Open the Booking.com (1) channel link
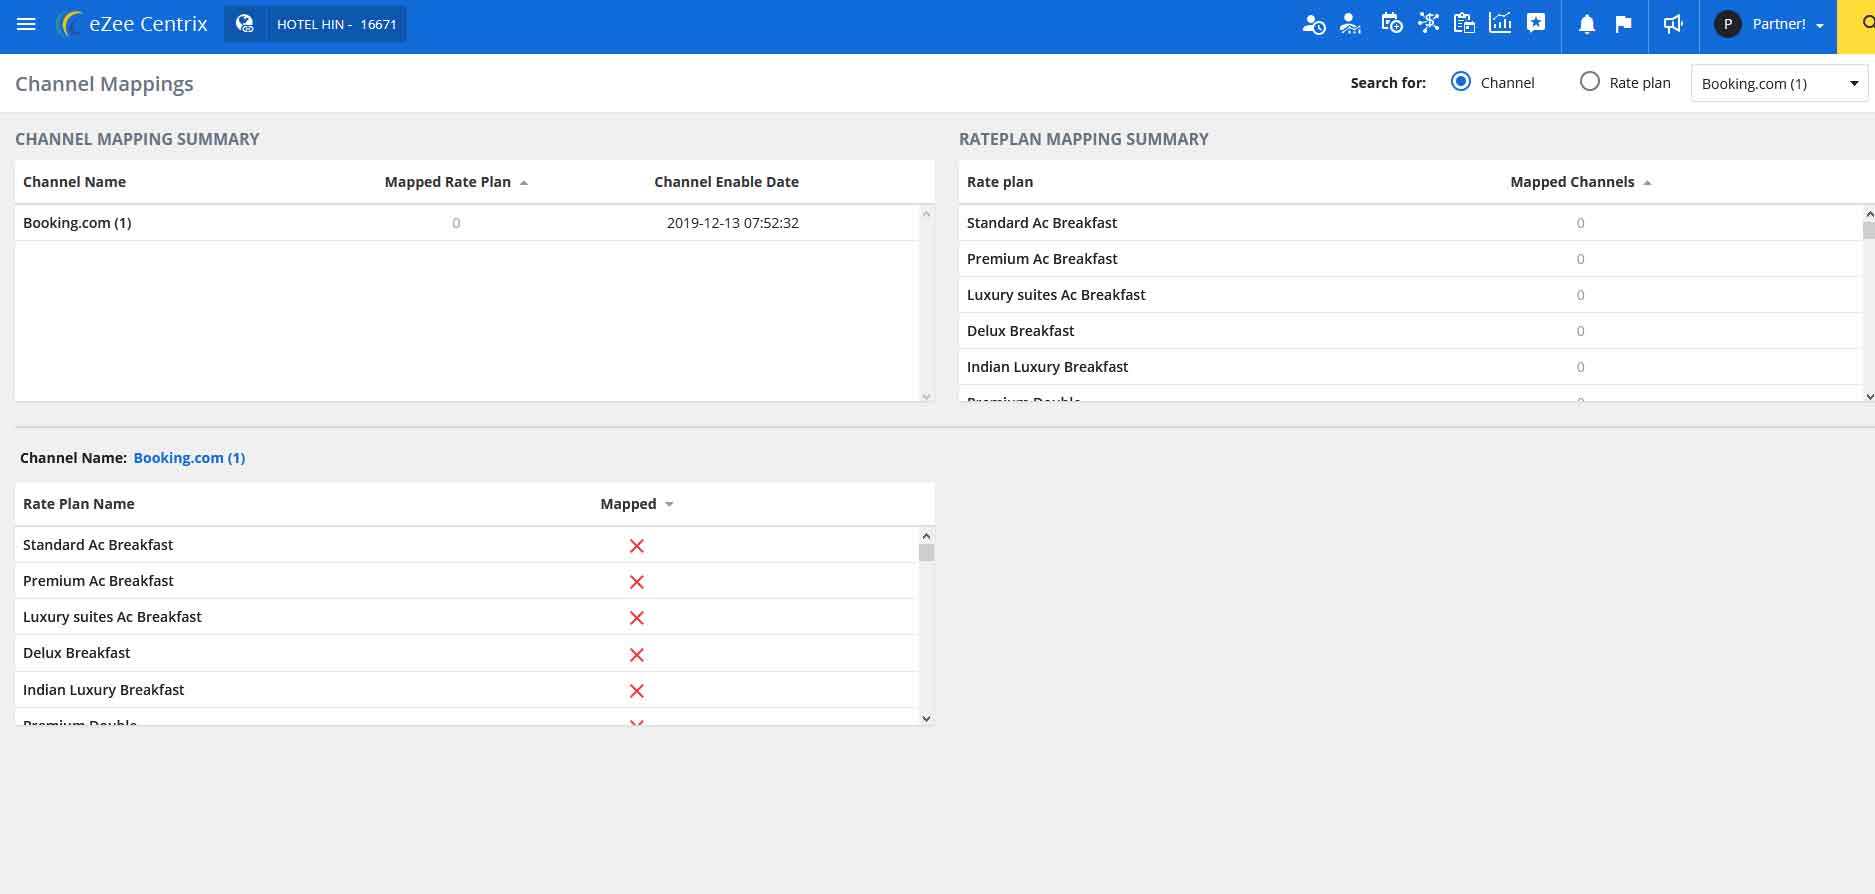The height and width of the screenshot is (894, 1875). coord(189,458)
